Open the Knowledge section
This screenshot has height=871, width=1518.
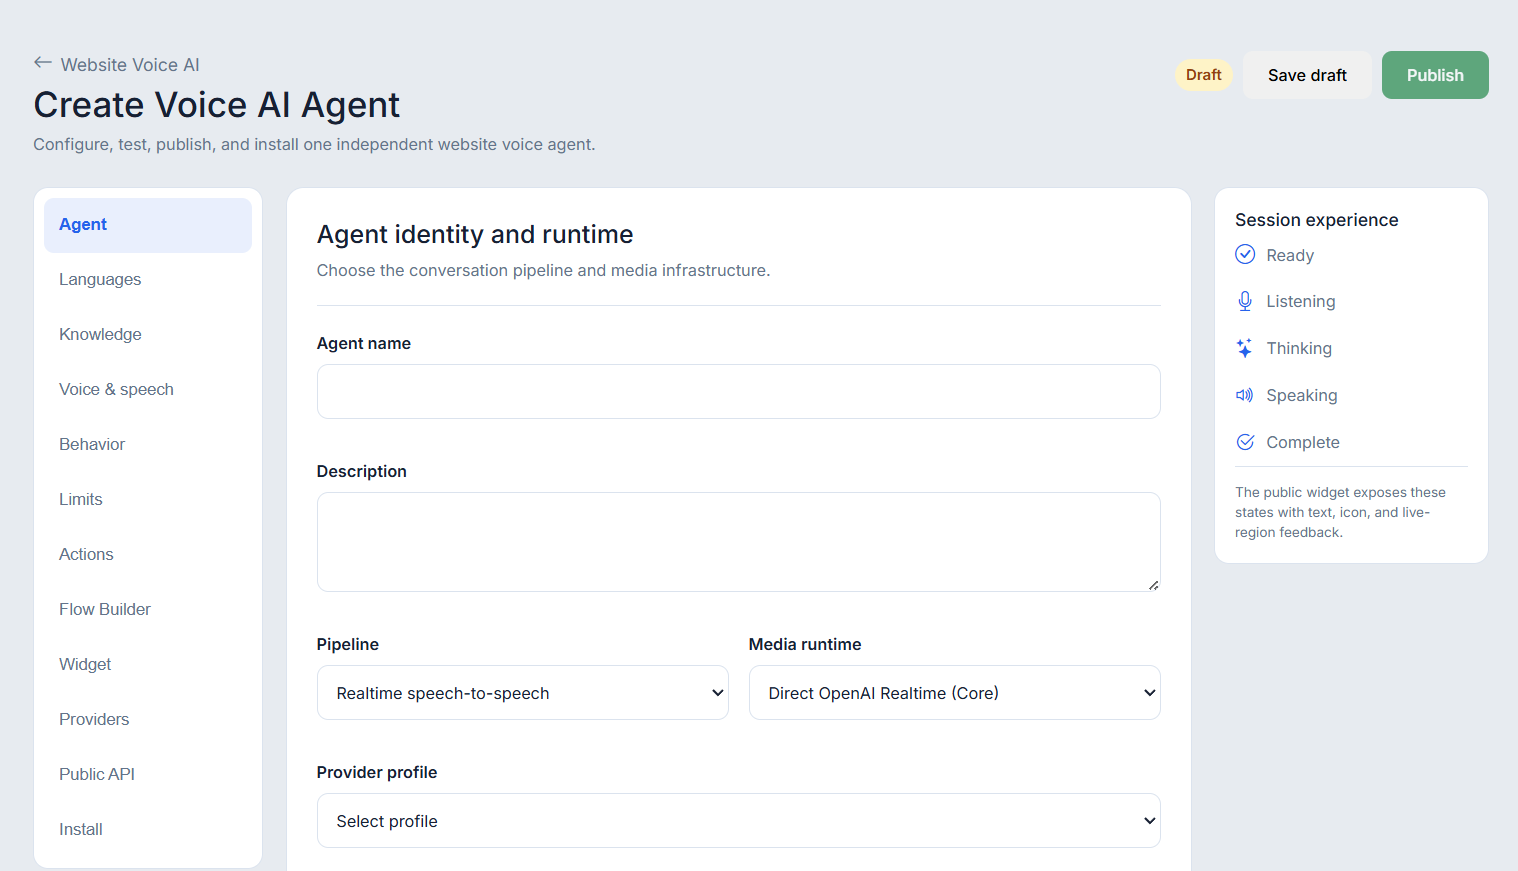[148, 335]
